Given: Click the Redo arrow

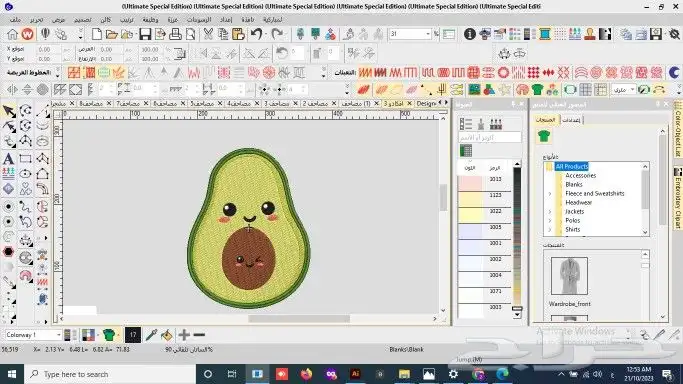Looking at the screenshot, I should coord(277,34).
